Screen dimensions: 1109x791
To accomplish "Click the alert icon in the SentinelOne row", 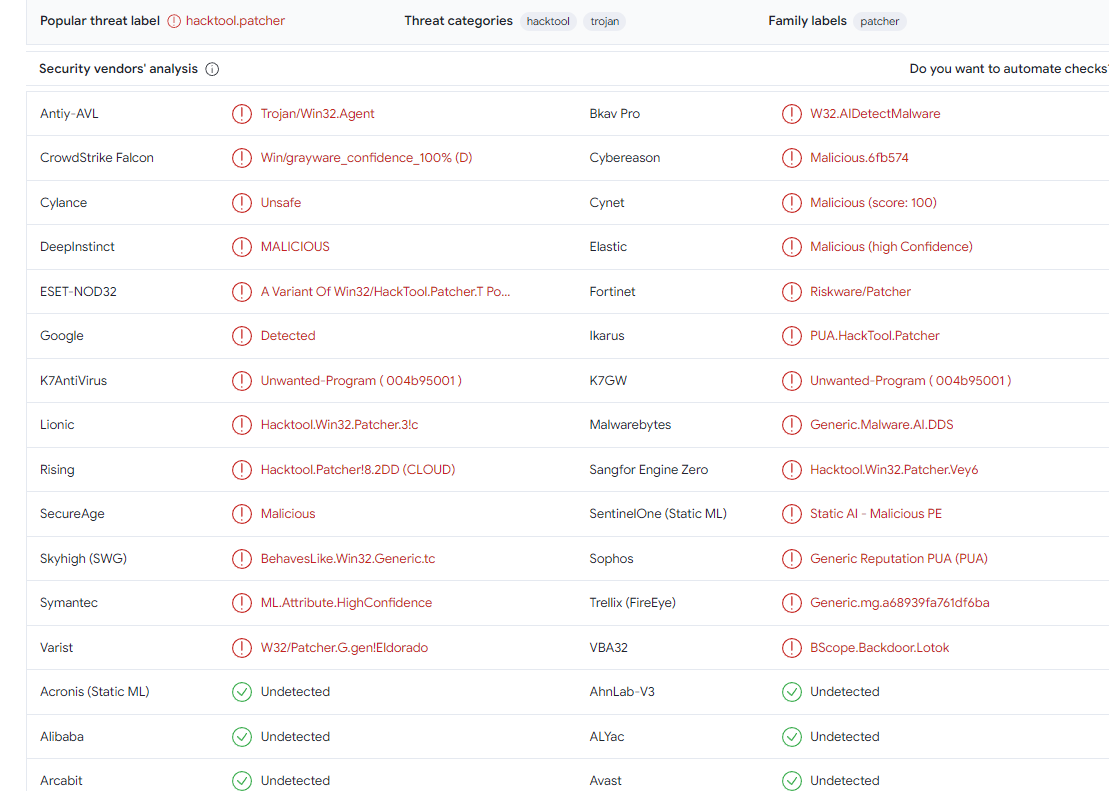I will pyautogui.click(x=791, y=514).
